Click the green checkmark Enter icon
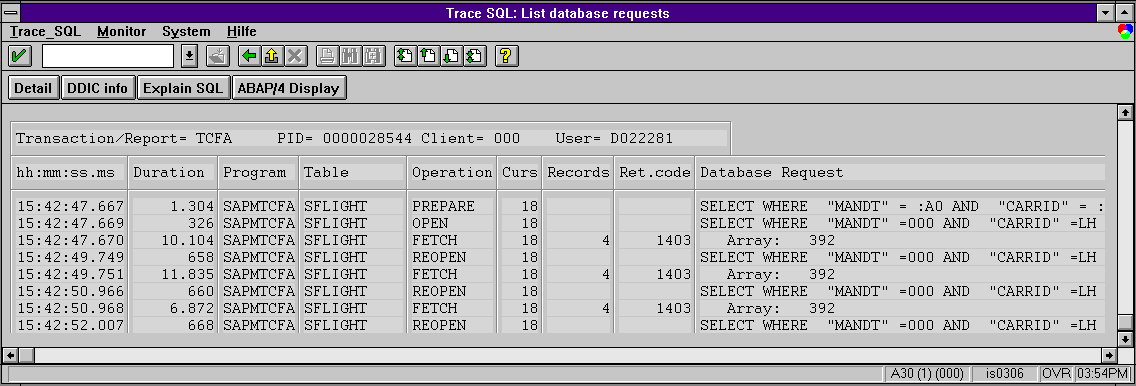 pos(20,56)
